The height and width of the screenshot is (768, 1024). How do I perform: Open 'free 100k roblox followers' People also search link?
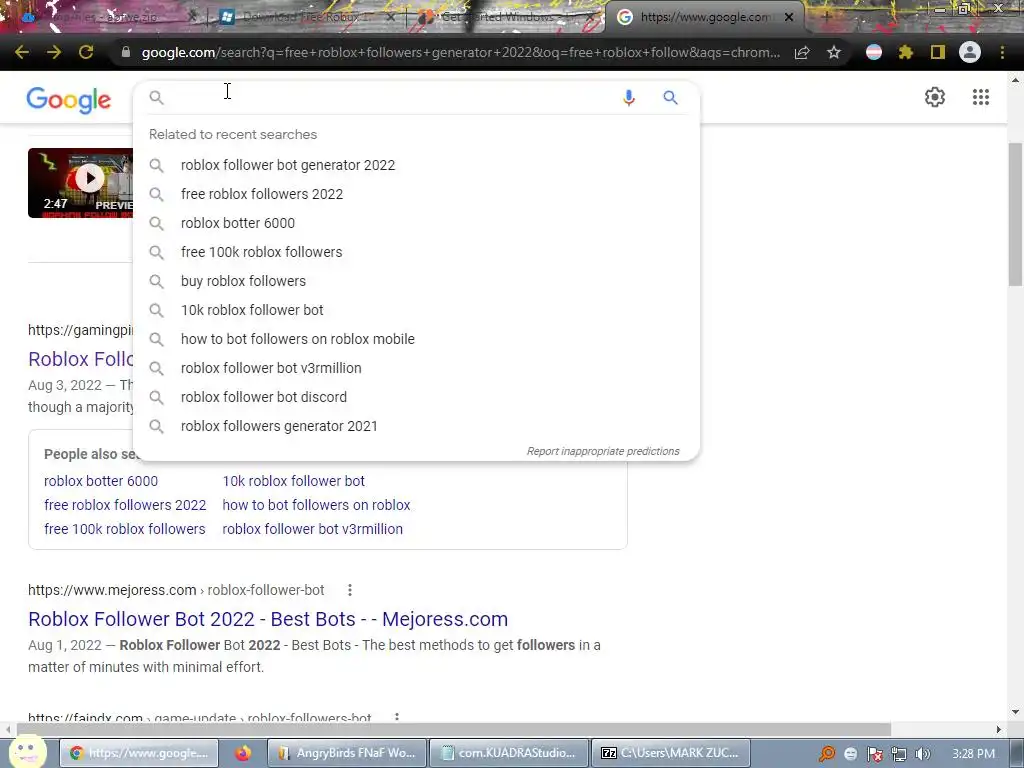click(124, 529)
